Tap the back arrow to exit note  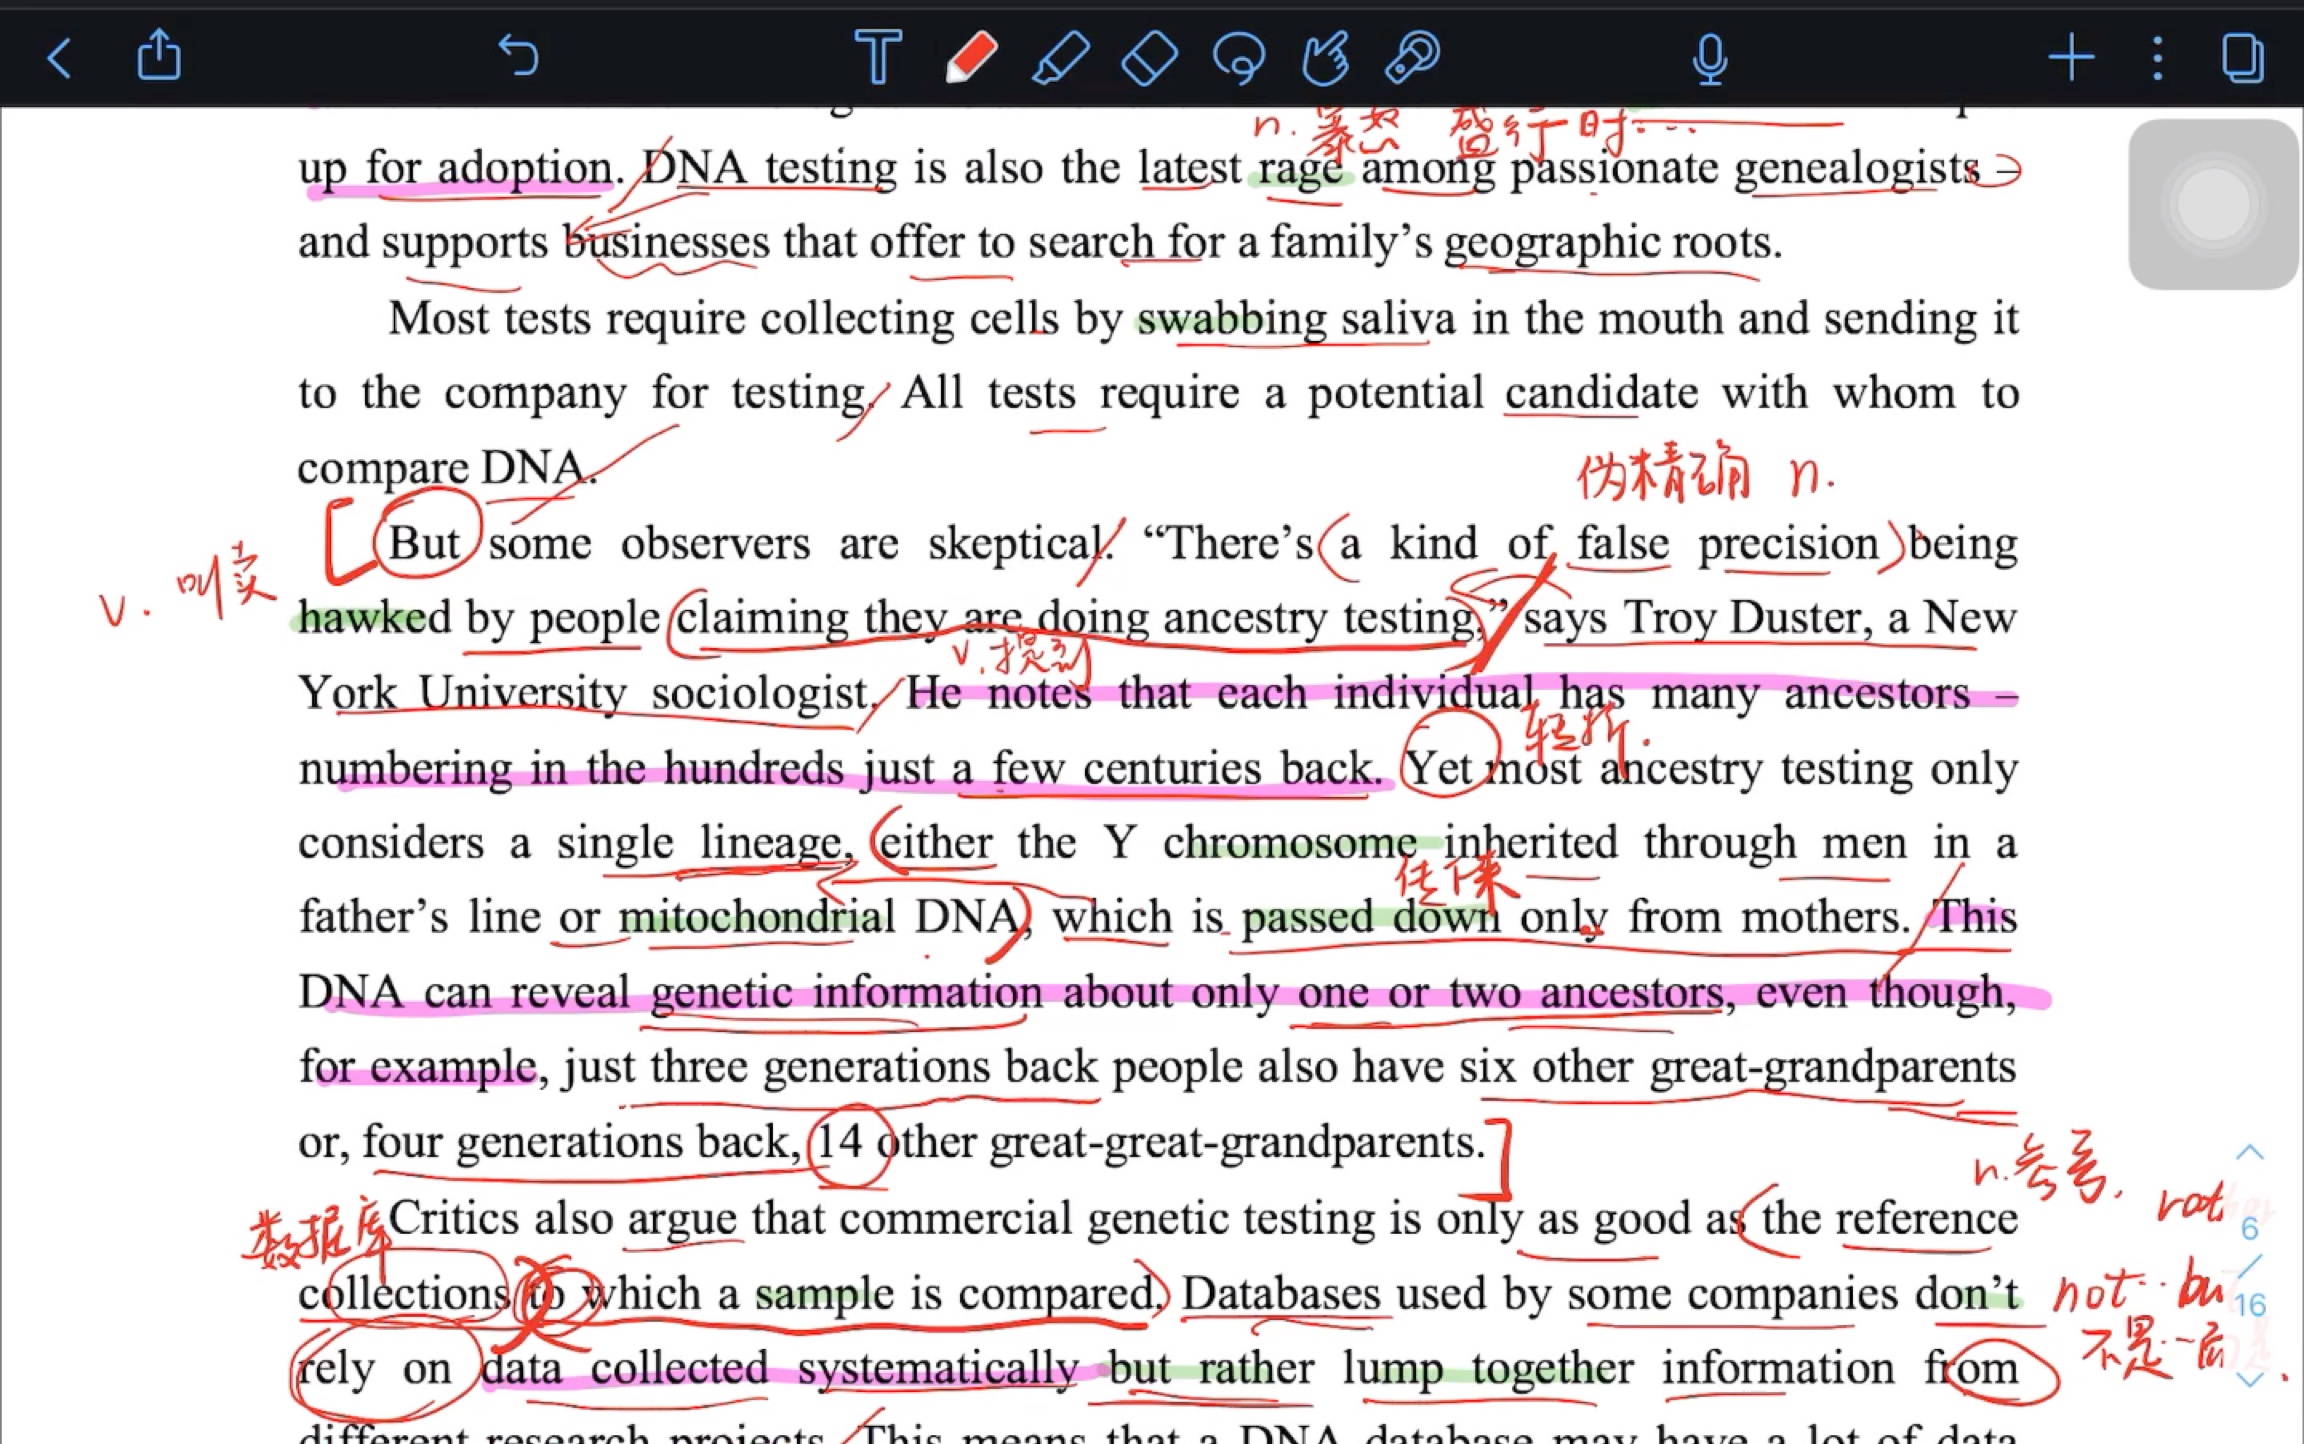pos(60,58)
